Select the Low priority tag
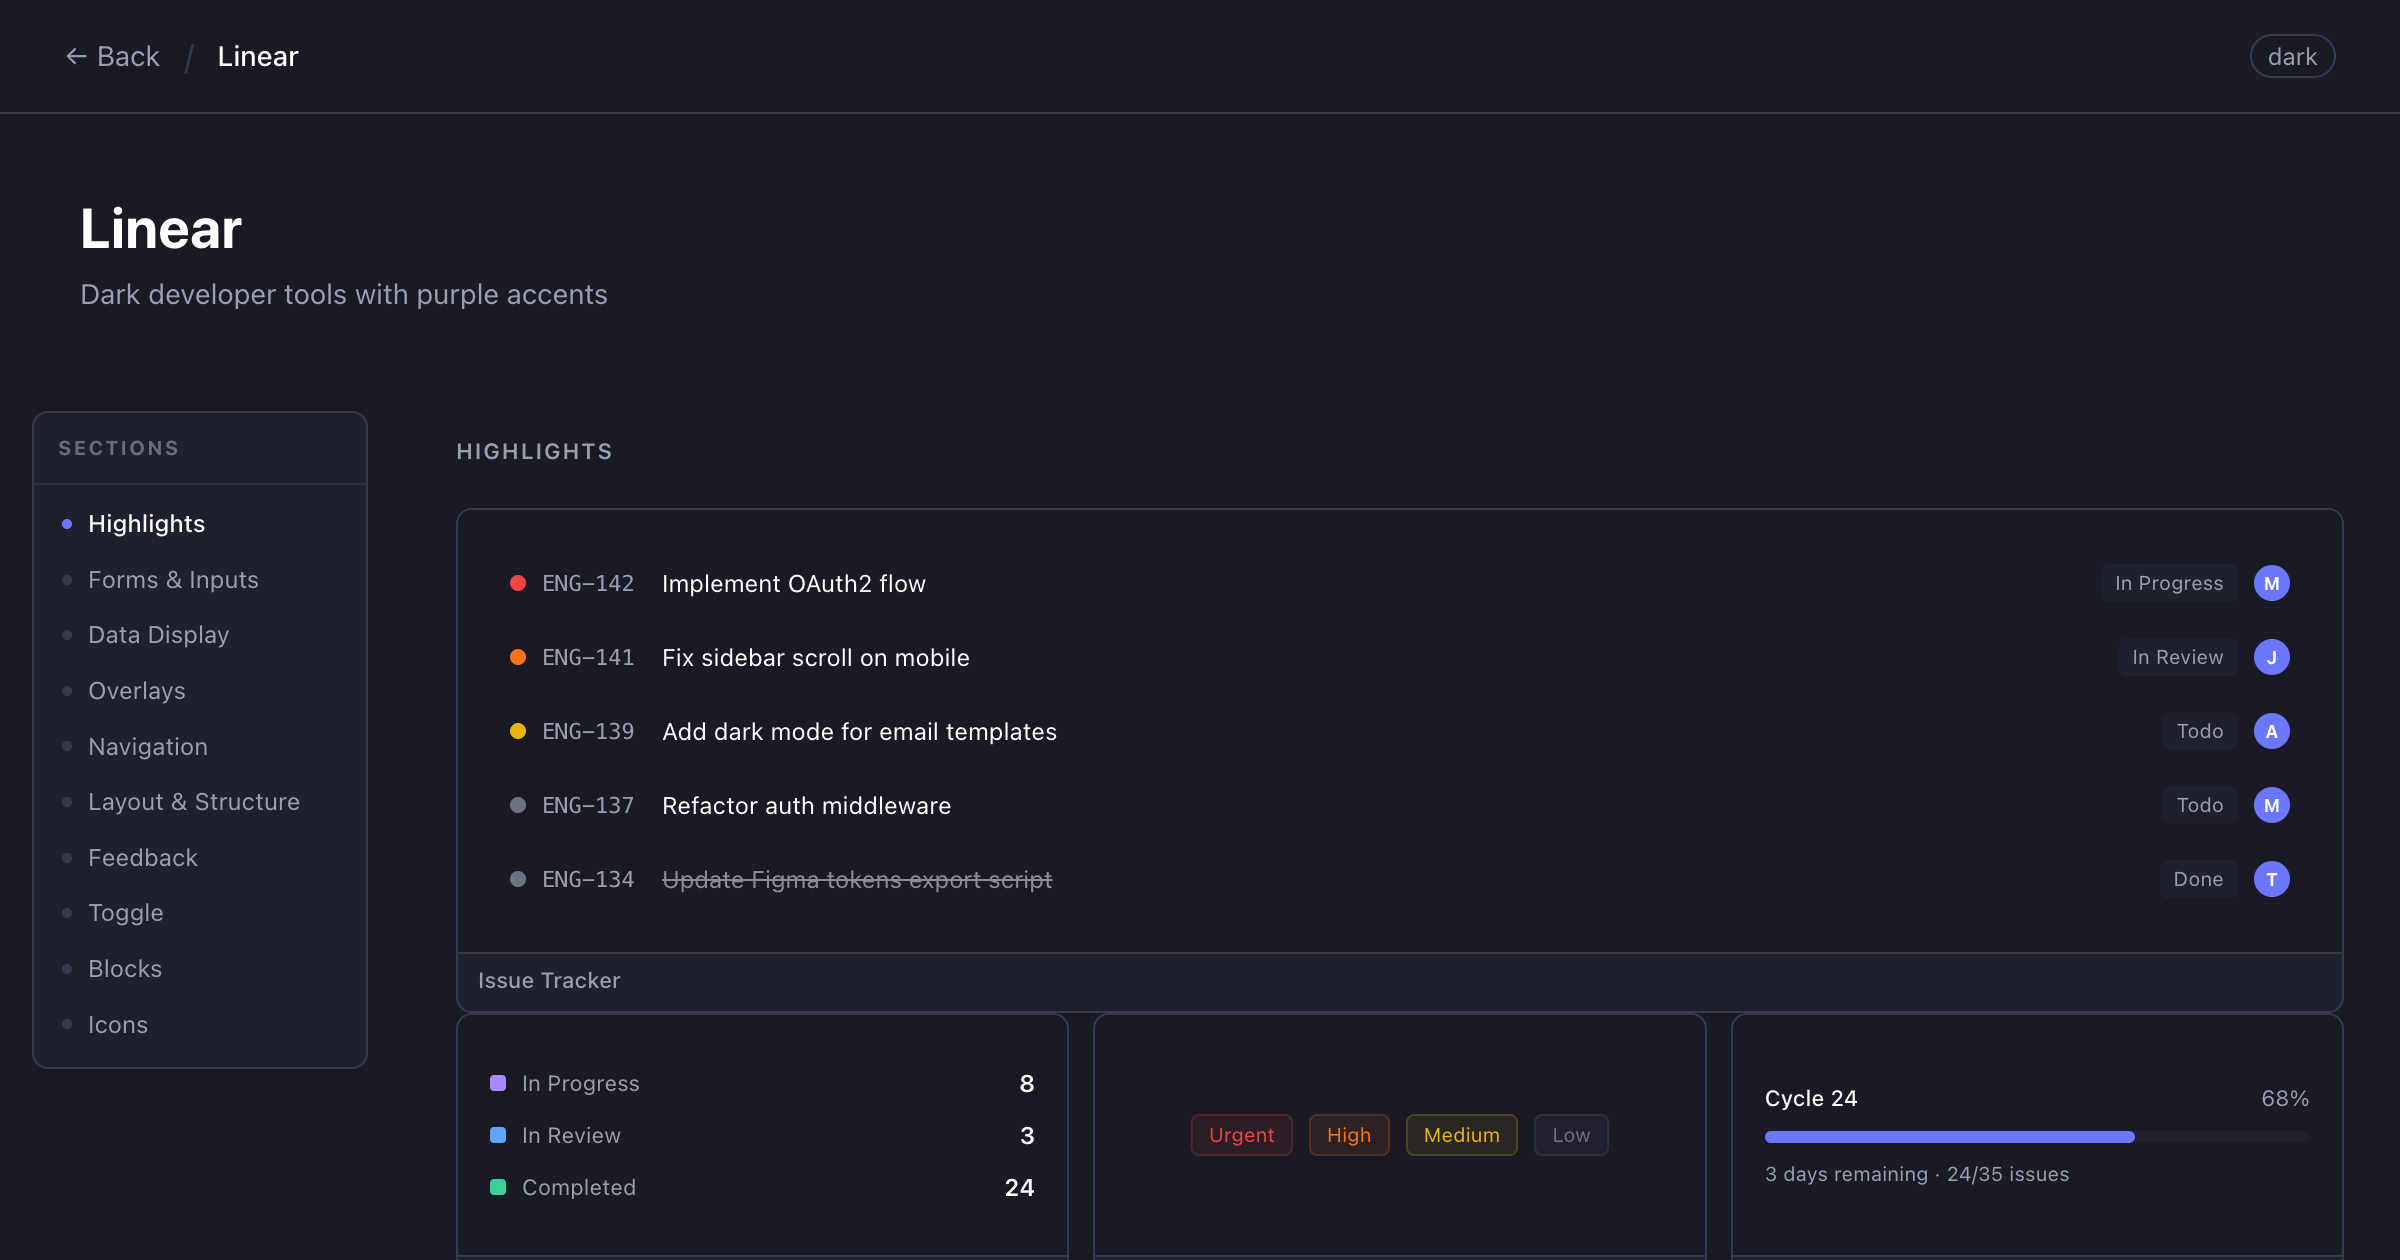Screen dimensions: 2400x1260 point(1571,1135)
